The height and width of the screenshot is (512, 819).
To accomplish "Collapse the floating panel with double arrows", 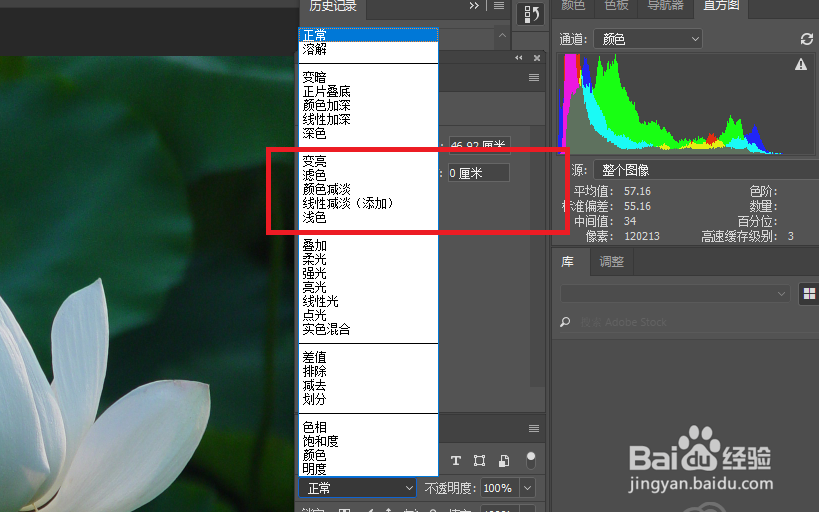I will point(518,58).
